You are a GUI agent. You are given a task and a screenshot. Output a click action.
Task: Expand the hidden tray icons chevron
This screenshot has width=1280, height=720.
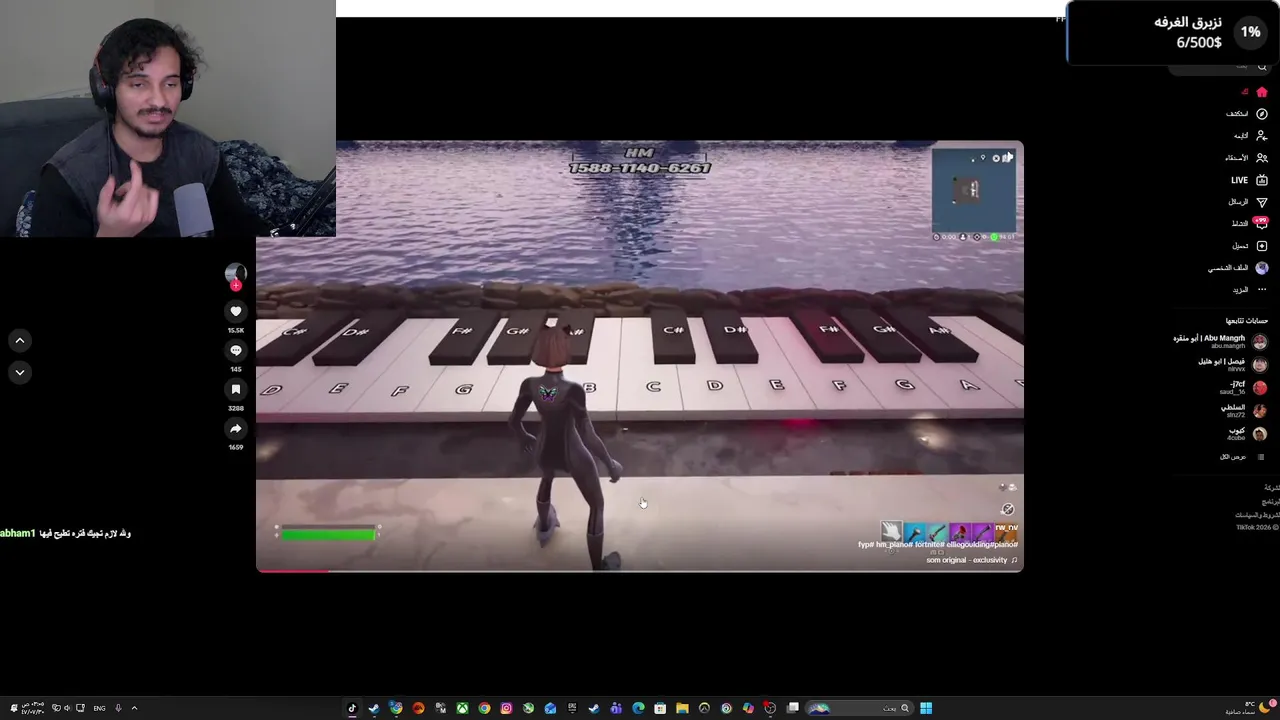[x=134, y=708]
